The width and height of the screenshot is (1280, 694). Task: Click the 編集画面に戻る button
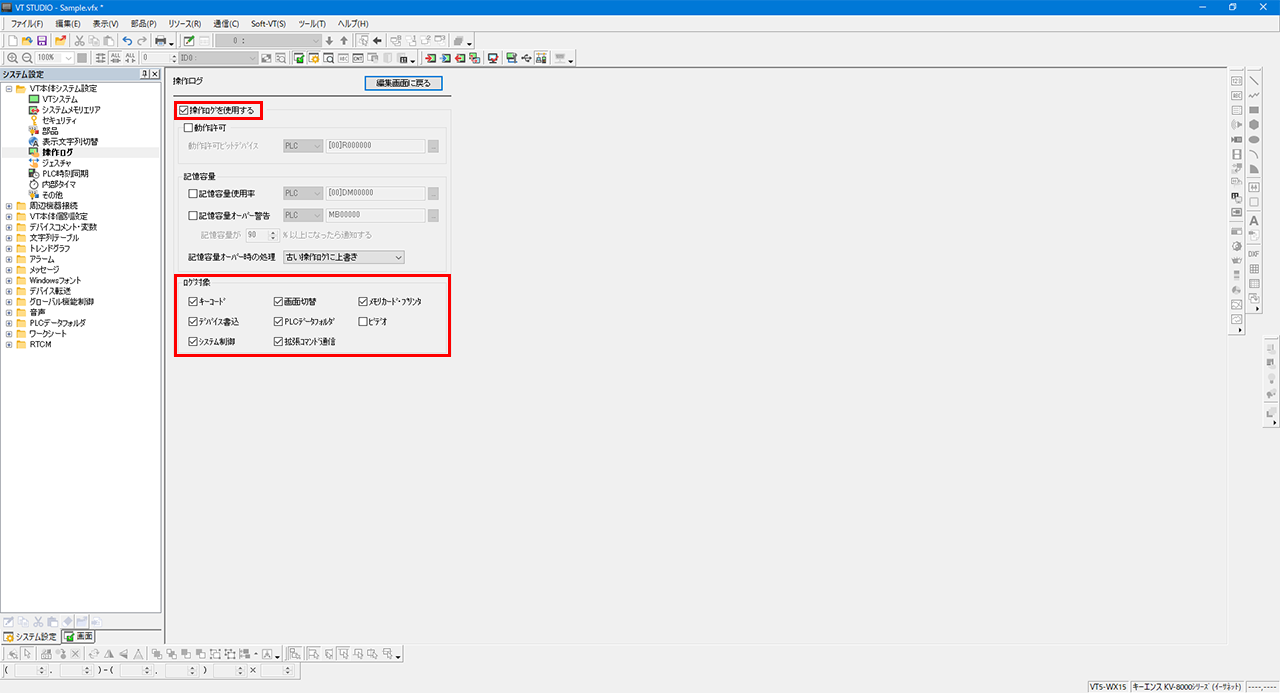tap(403, 83)
